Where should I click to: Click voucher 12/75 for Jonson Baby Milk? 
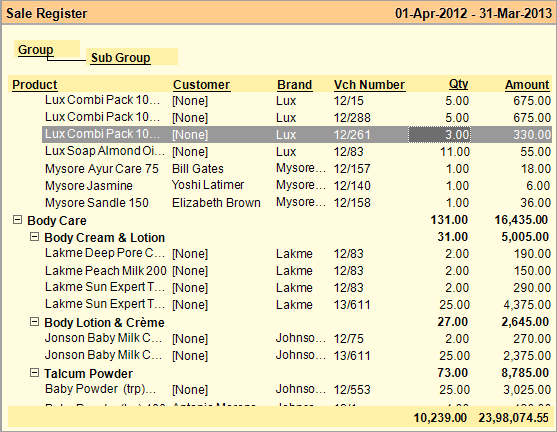click(348, 339)
